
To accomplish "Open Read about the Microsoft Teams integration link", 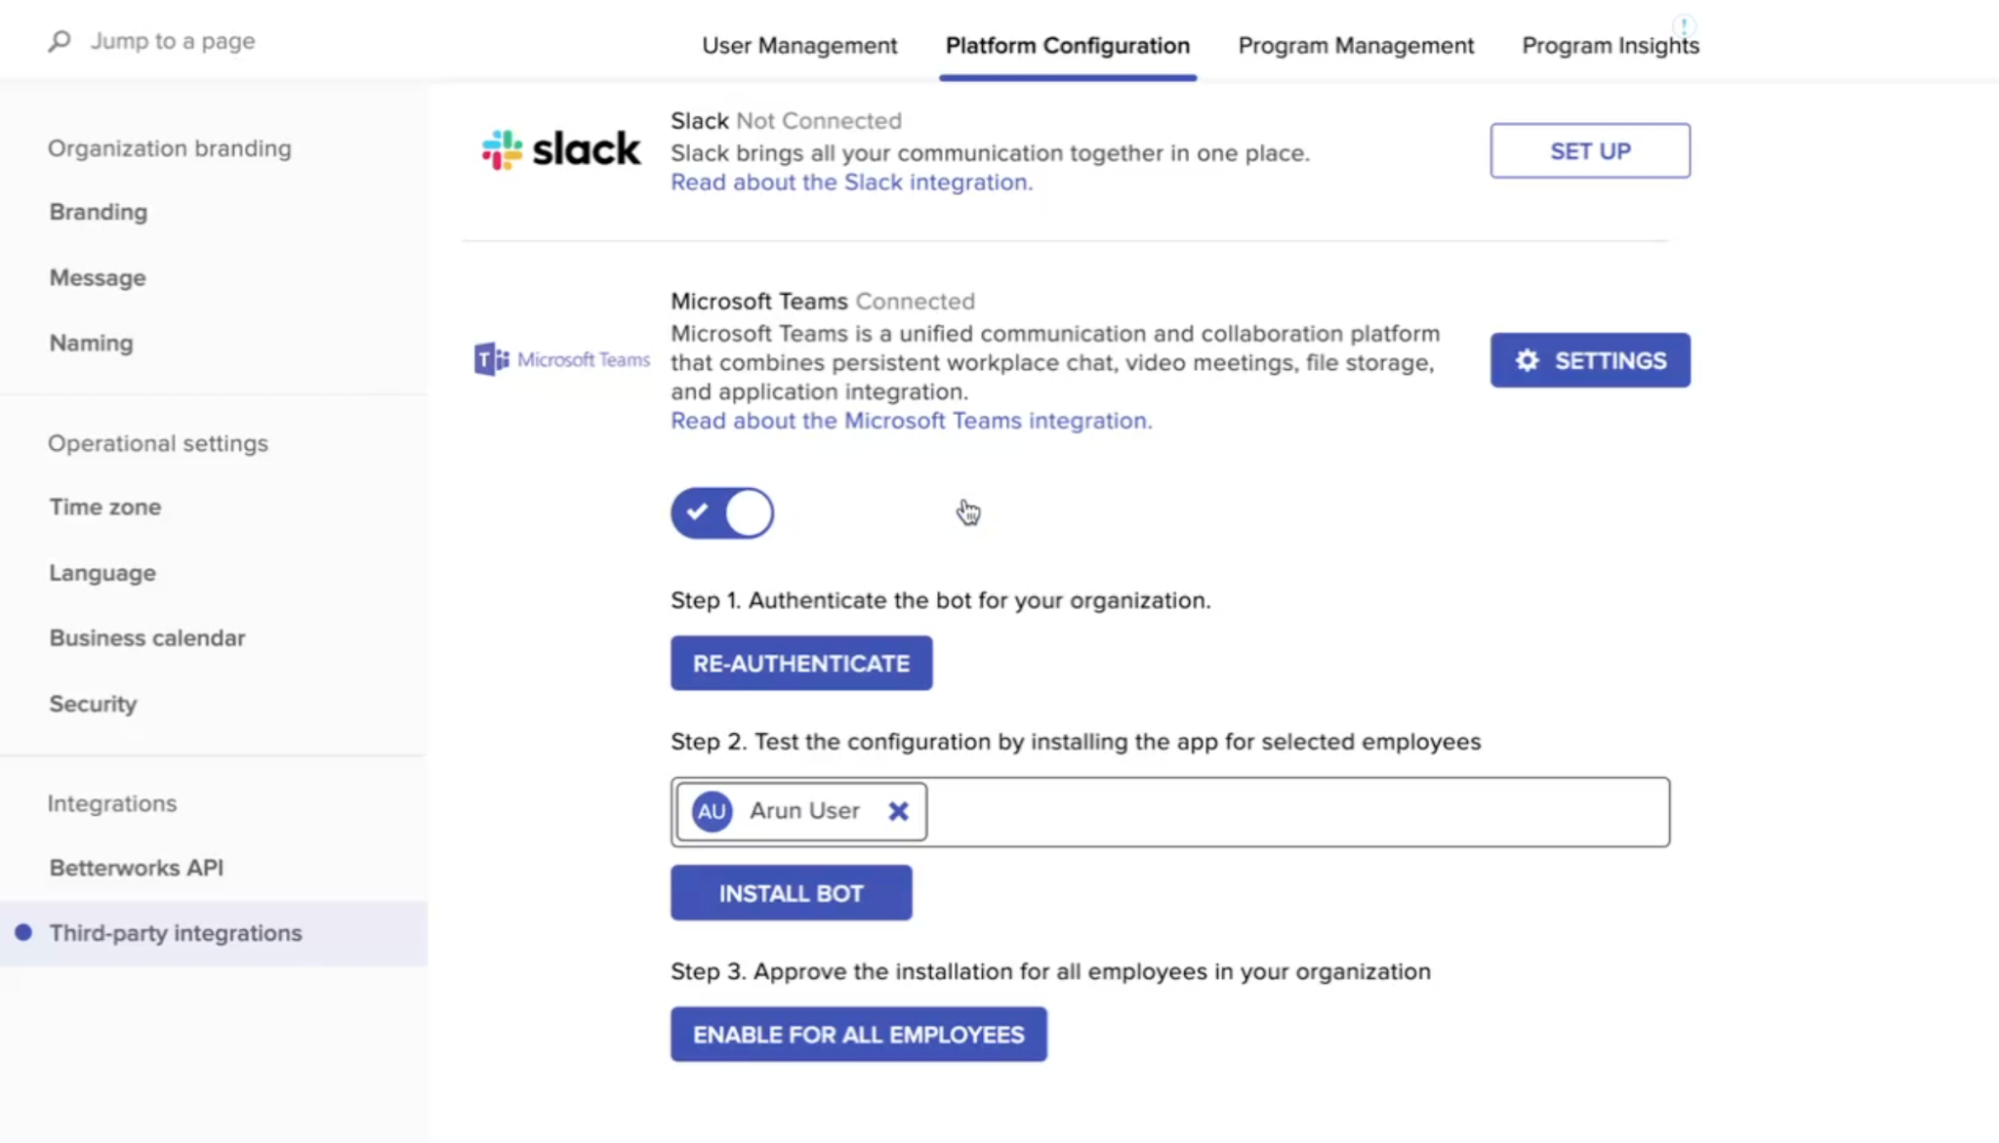I will (911, 420).
